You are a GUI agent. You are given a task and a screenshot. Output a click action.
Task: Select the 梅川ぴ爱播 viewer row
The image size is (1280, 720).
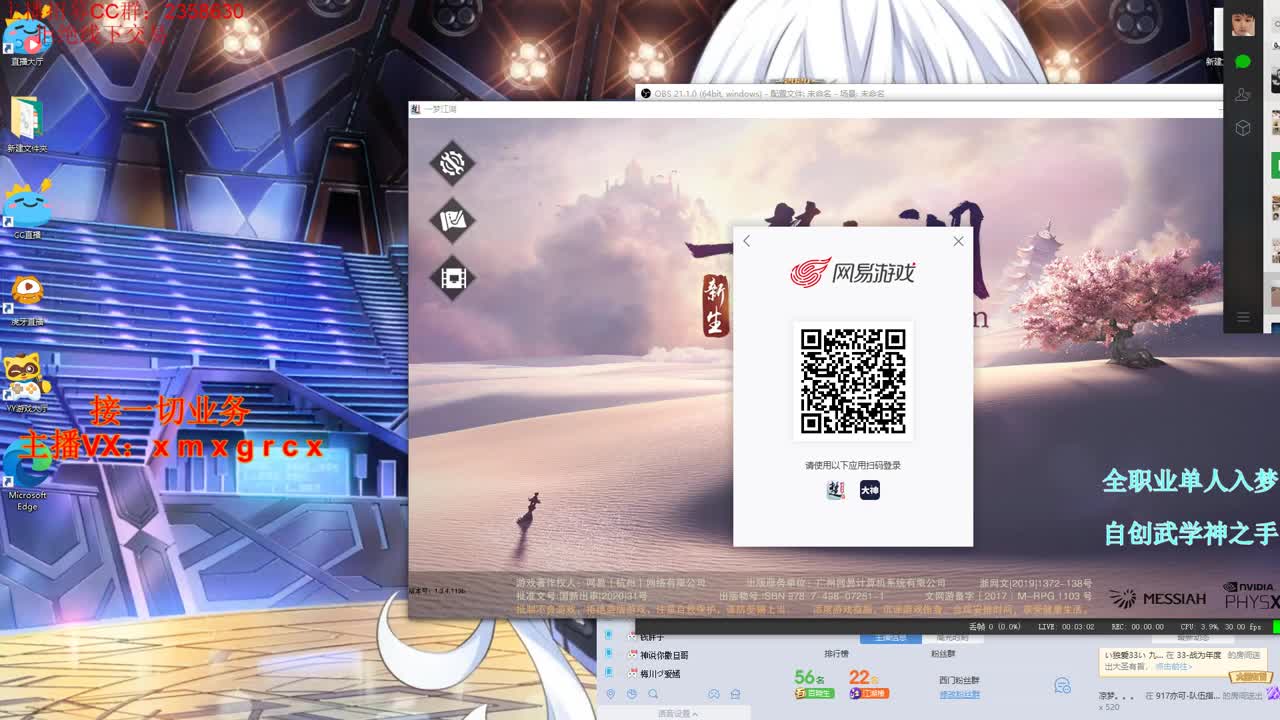point(660,674)
